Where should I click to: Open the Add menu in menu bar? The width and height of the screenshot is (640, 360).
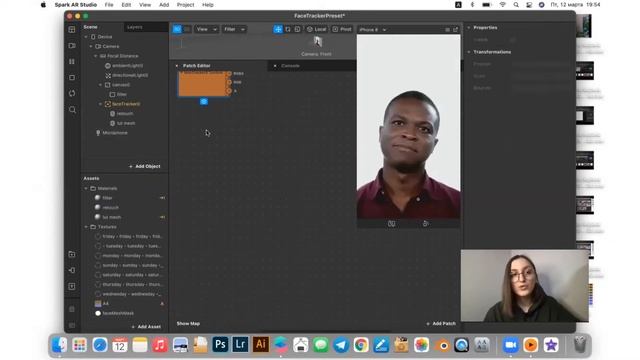click(164, 5)
